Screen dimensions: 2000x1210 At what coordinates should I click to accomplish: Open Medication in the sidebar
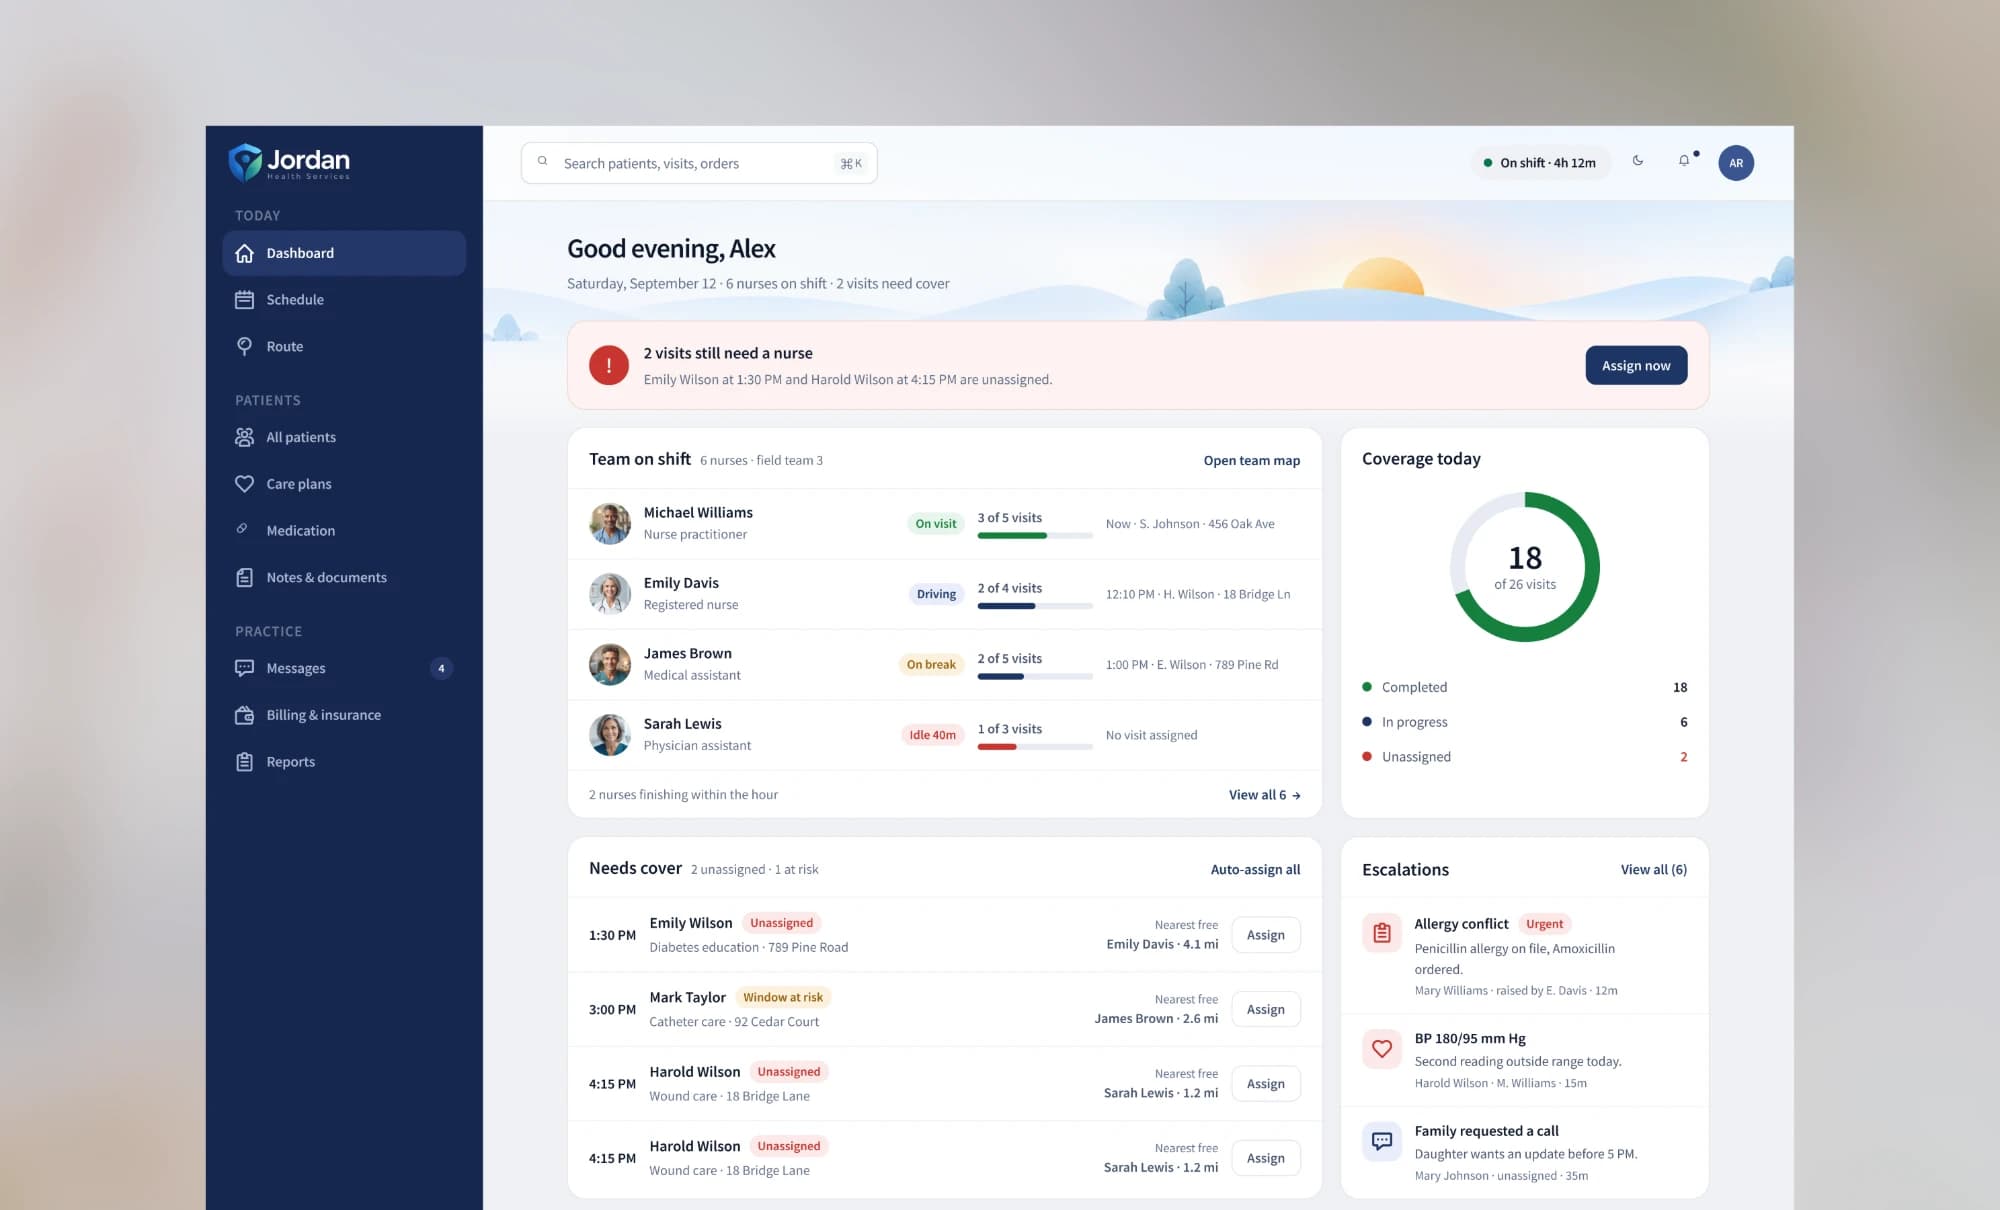(x=344, y=530)
